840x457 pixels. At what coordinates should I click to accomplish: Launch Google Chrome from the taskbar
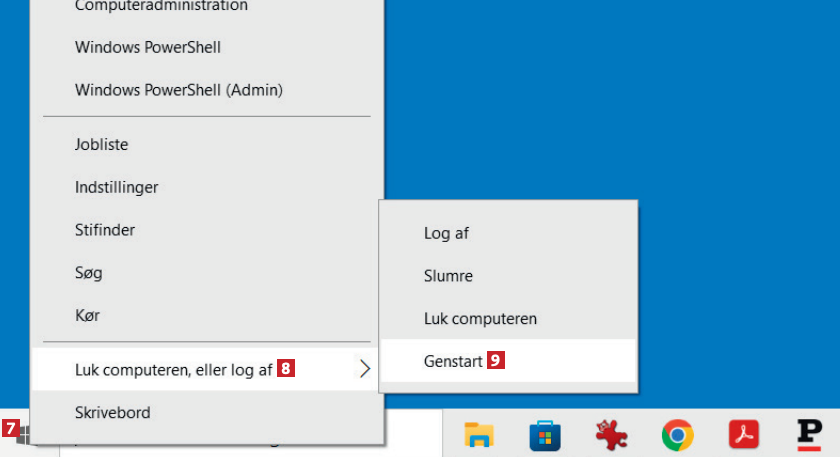[677, 434]
